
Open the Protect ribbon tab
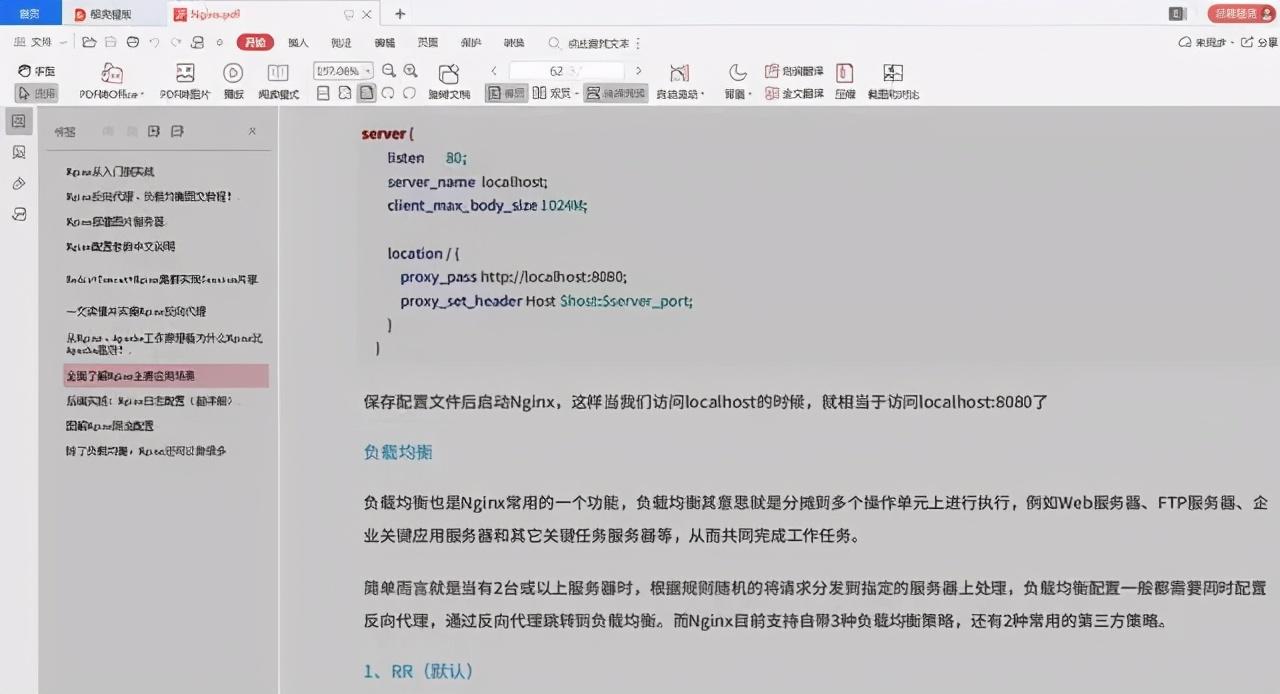click(x=470, y=42)
